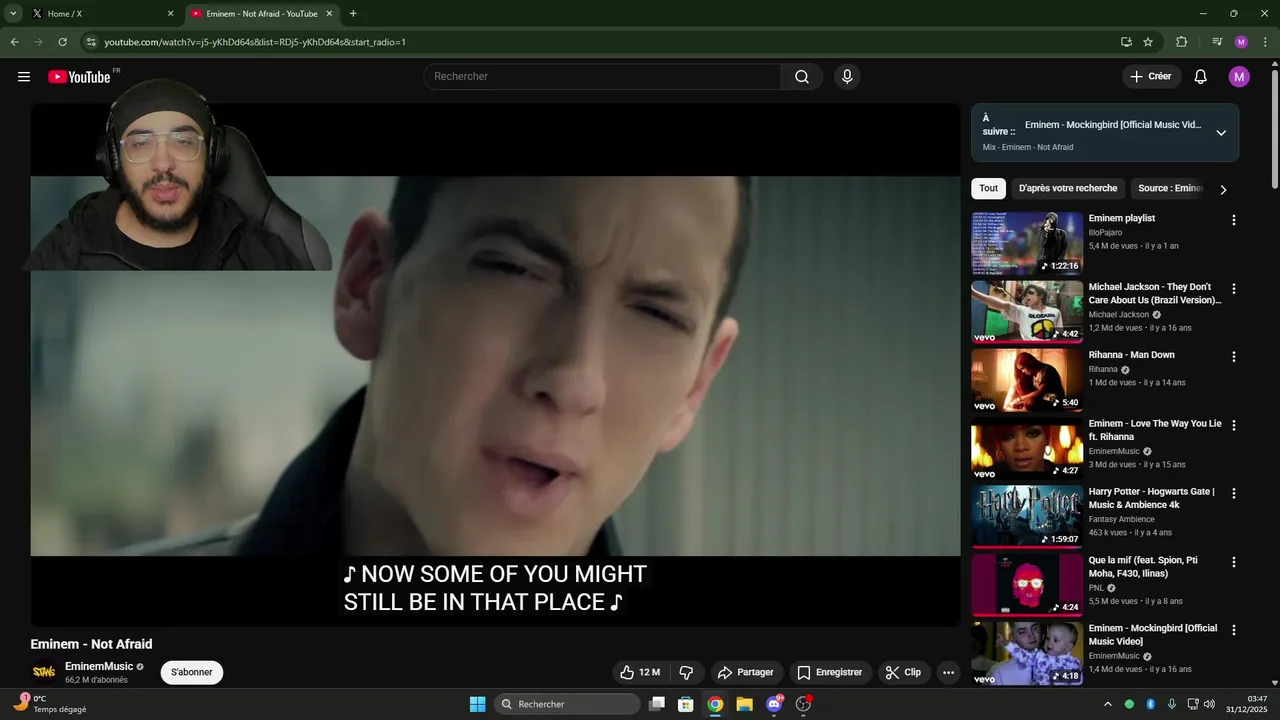Select the Tout filter chip
The width and height of the screenshot is (1280, 720).
(988, 188)
